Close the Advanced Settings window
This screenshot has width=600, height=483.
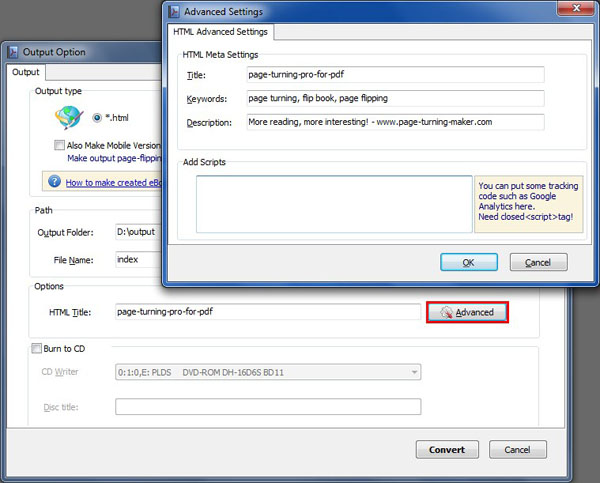576,8
